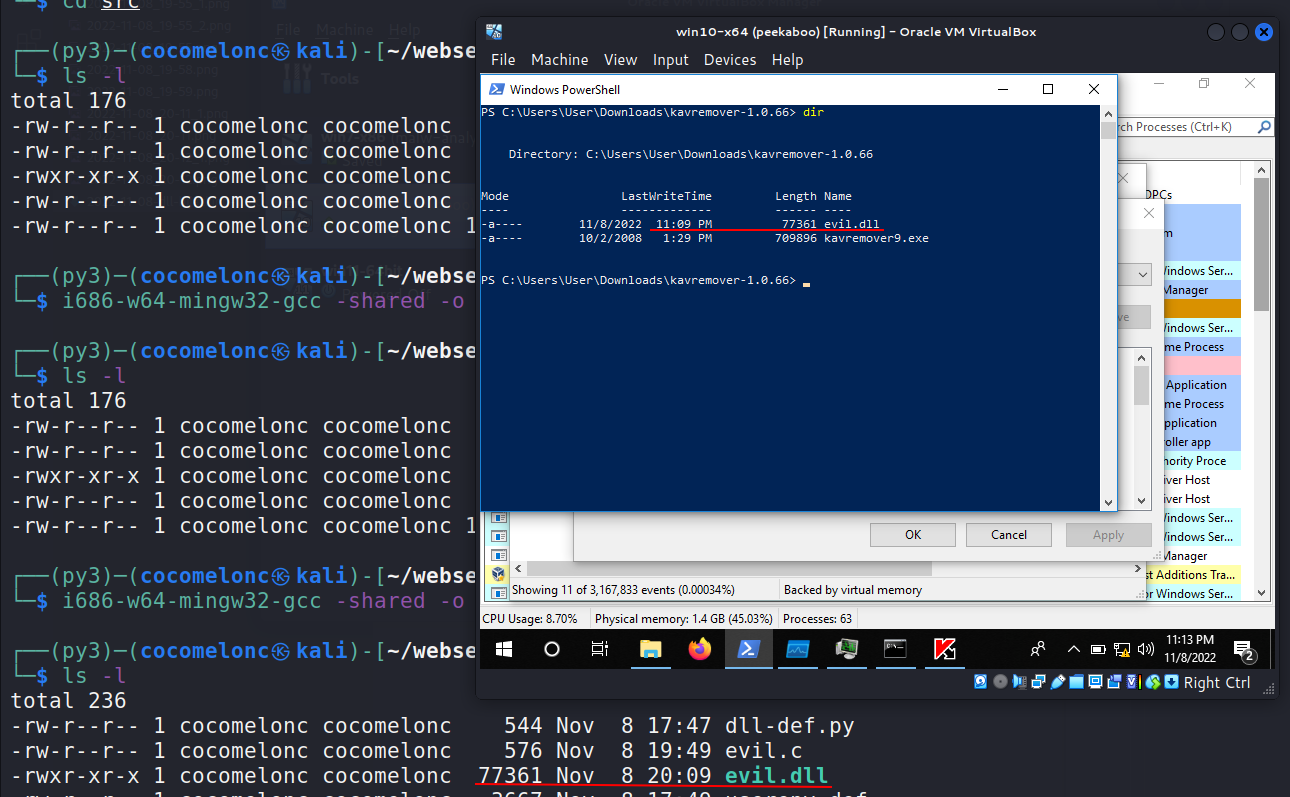Open the network status tray icon
1290x797 pixels.
click(1122, 650)
